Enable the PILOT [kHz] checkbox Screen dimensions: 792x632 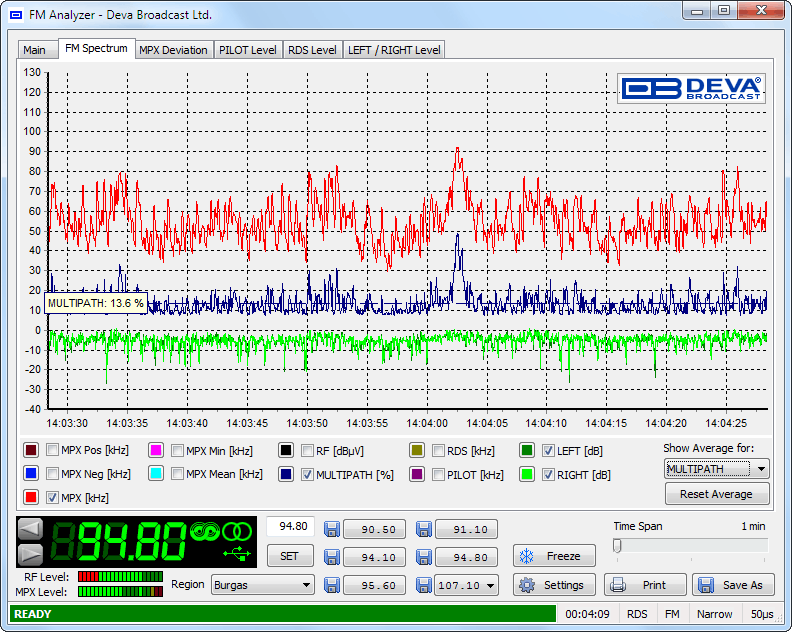438,474
